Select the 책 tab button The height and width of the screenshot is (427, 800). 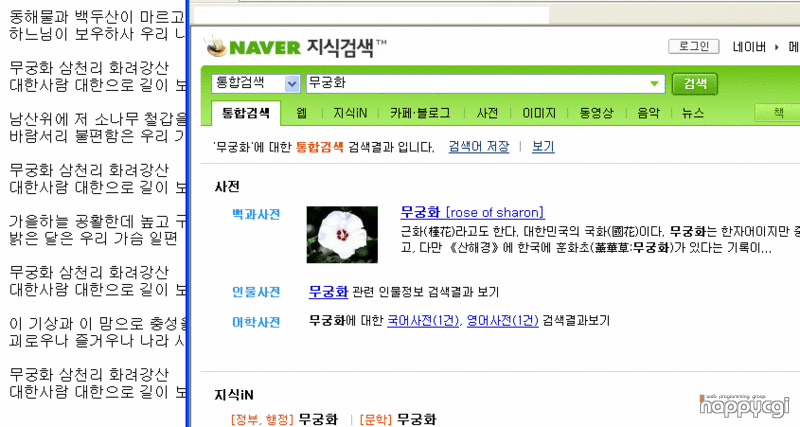coord(778,113)
